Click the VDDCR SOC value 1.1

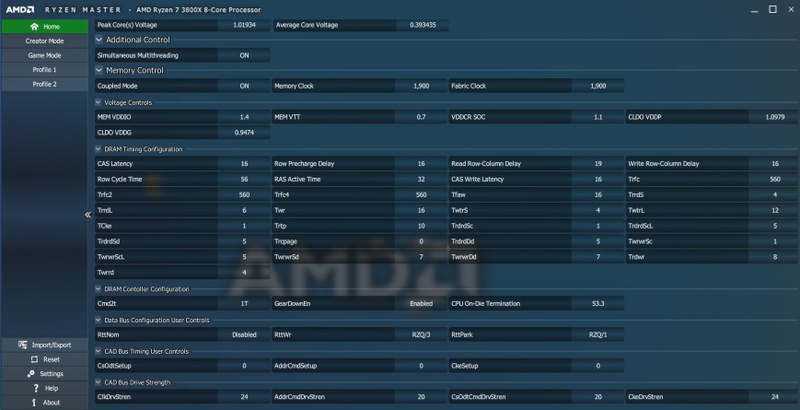pos(598,117)
